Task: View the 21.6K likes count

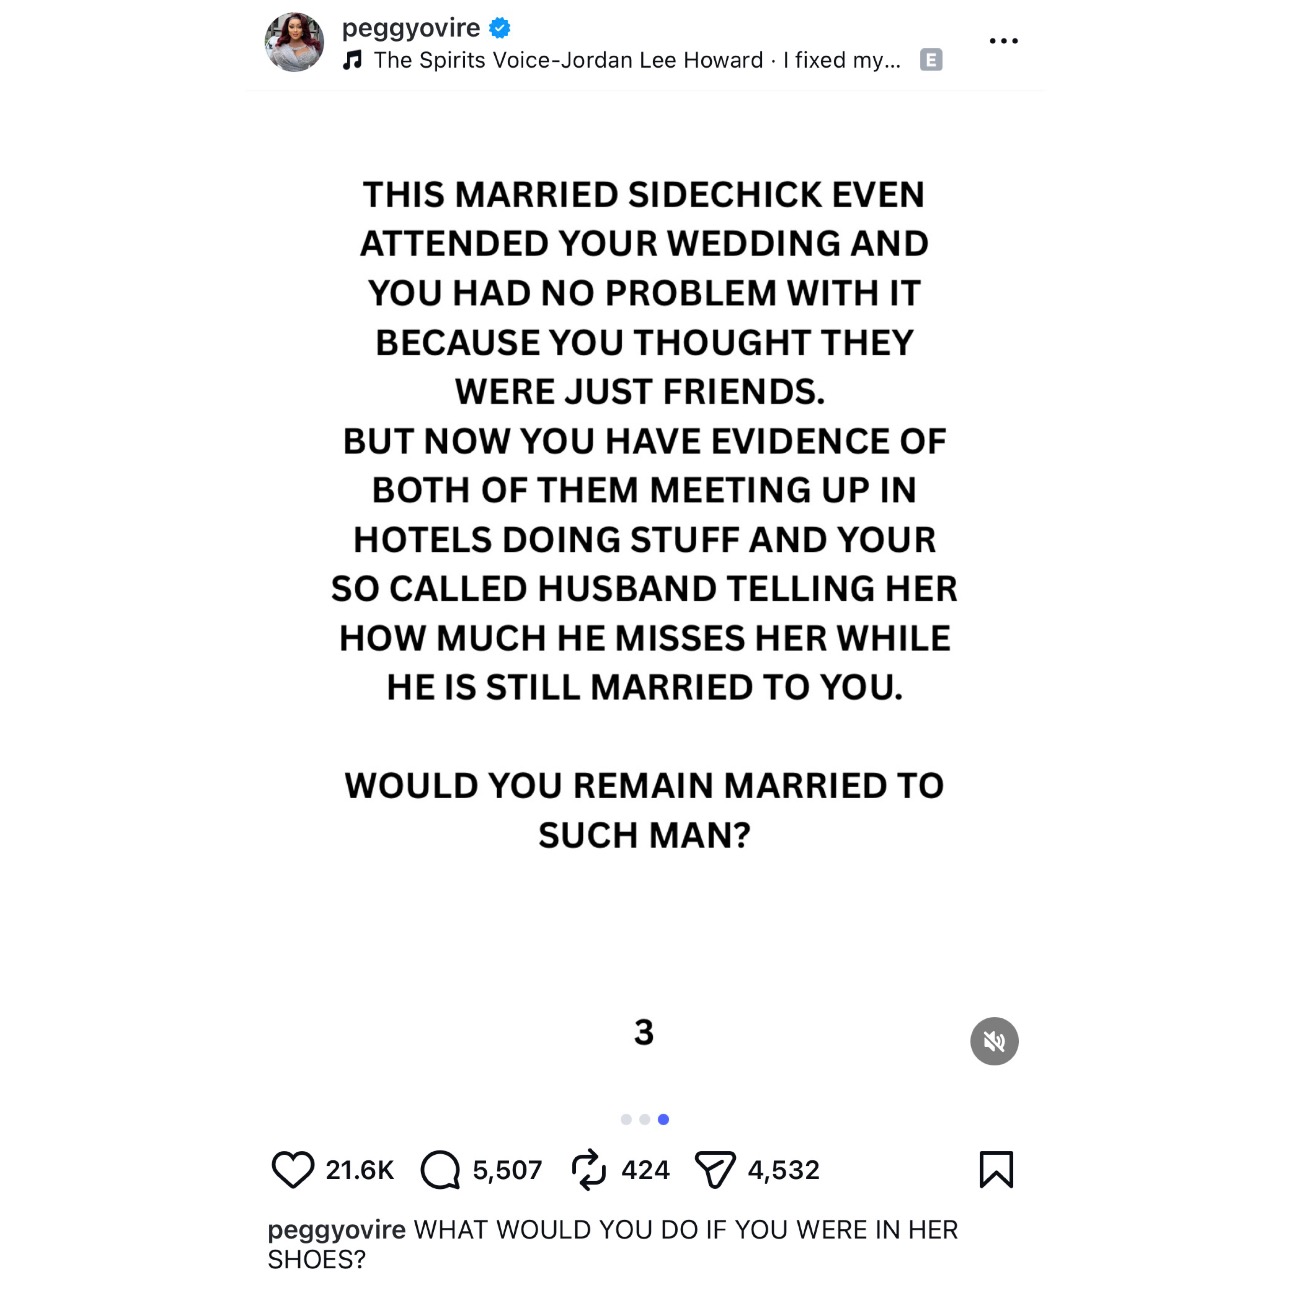Action: 360,1170
